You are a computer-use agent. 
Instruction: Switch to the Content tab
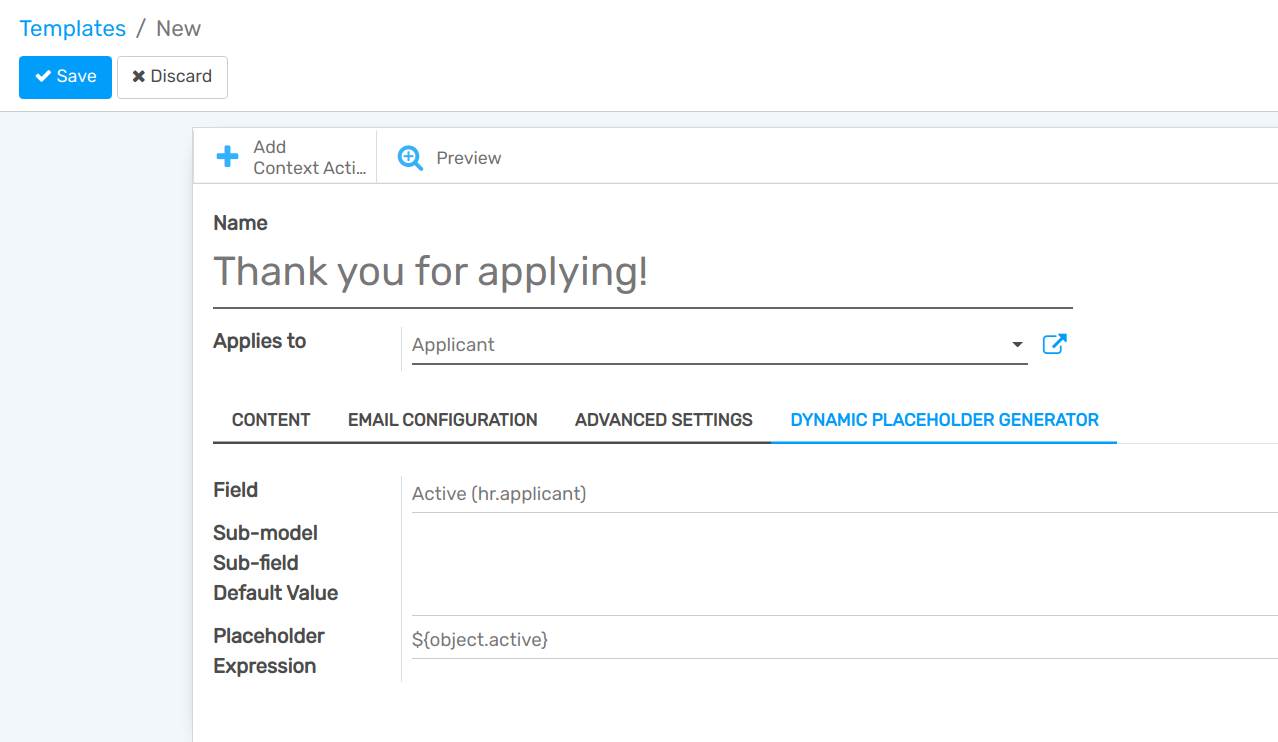point(270,420)
